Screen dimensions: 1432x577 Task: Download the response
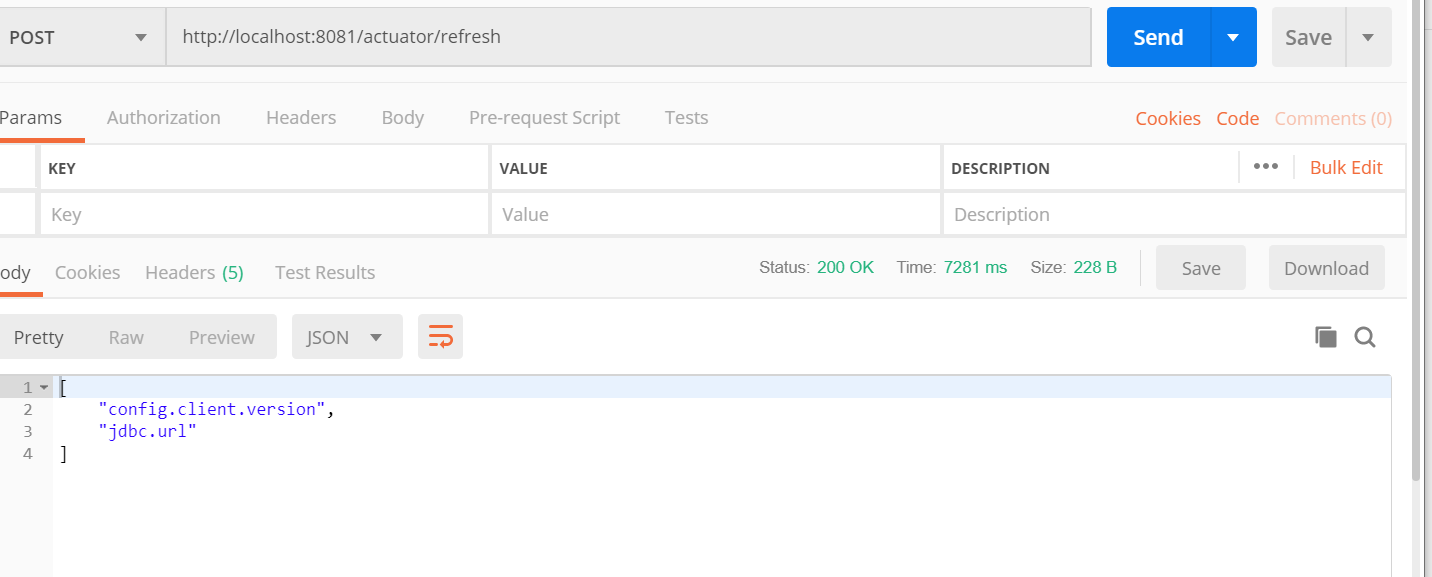[x=1327, y=268]
